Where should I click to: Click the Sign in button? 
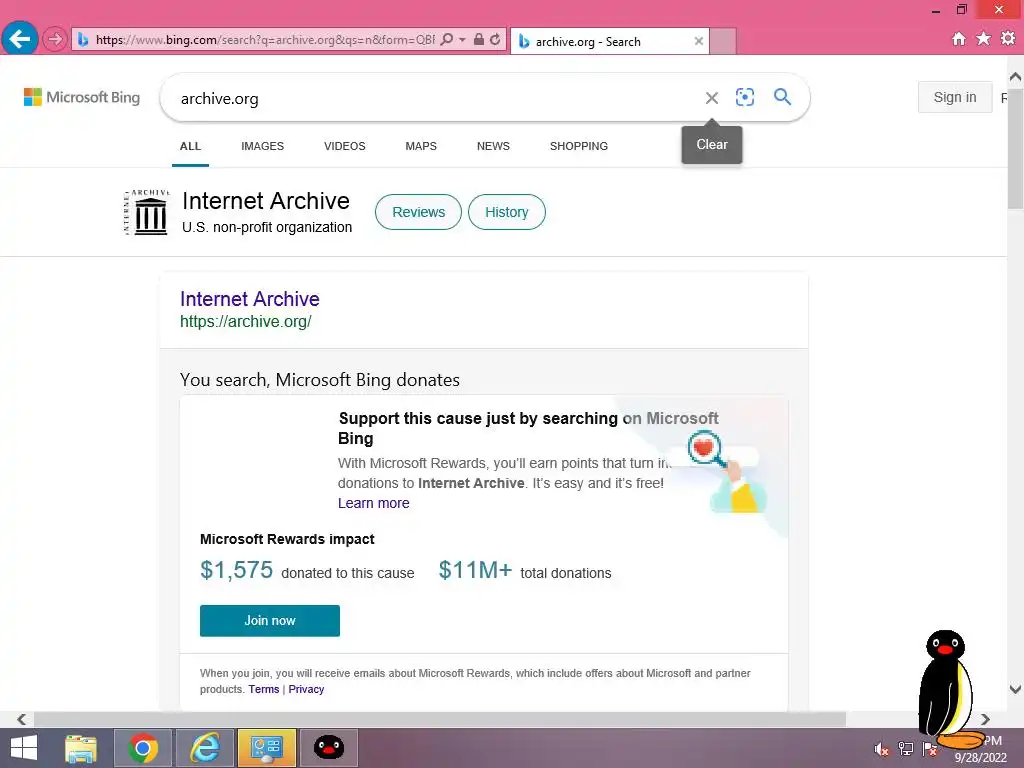[955, 97]
